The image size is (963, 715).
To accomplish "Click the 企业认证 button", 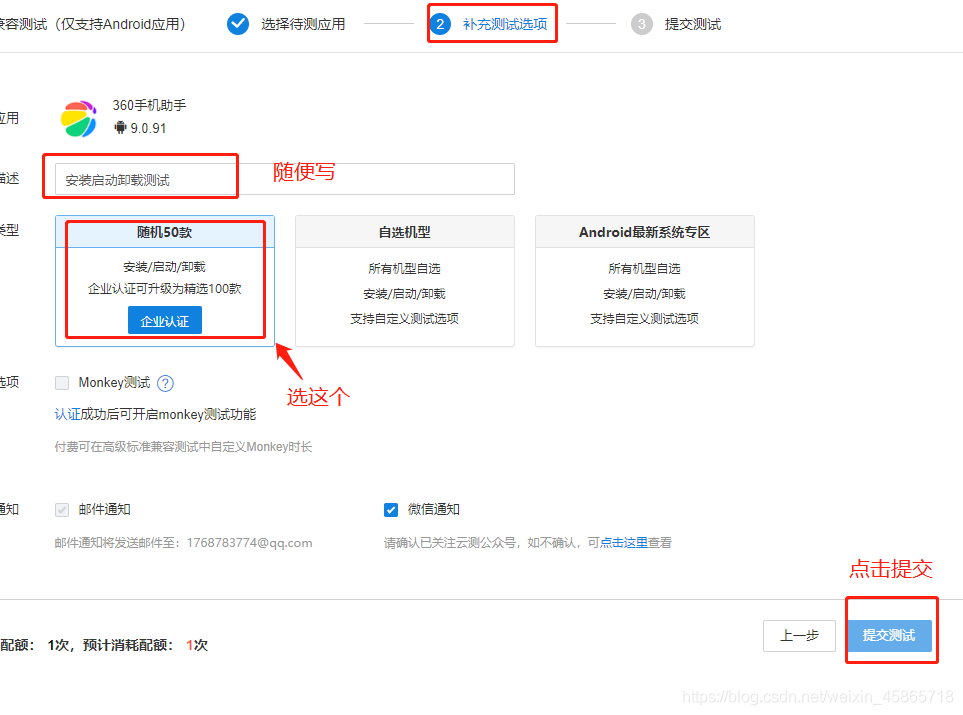I will 165,321.
